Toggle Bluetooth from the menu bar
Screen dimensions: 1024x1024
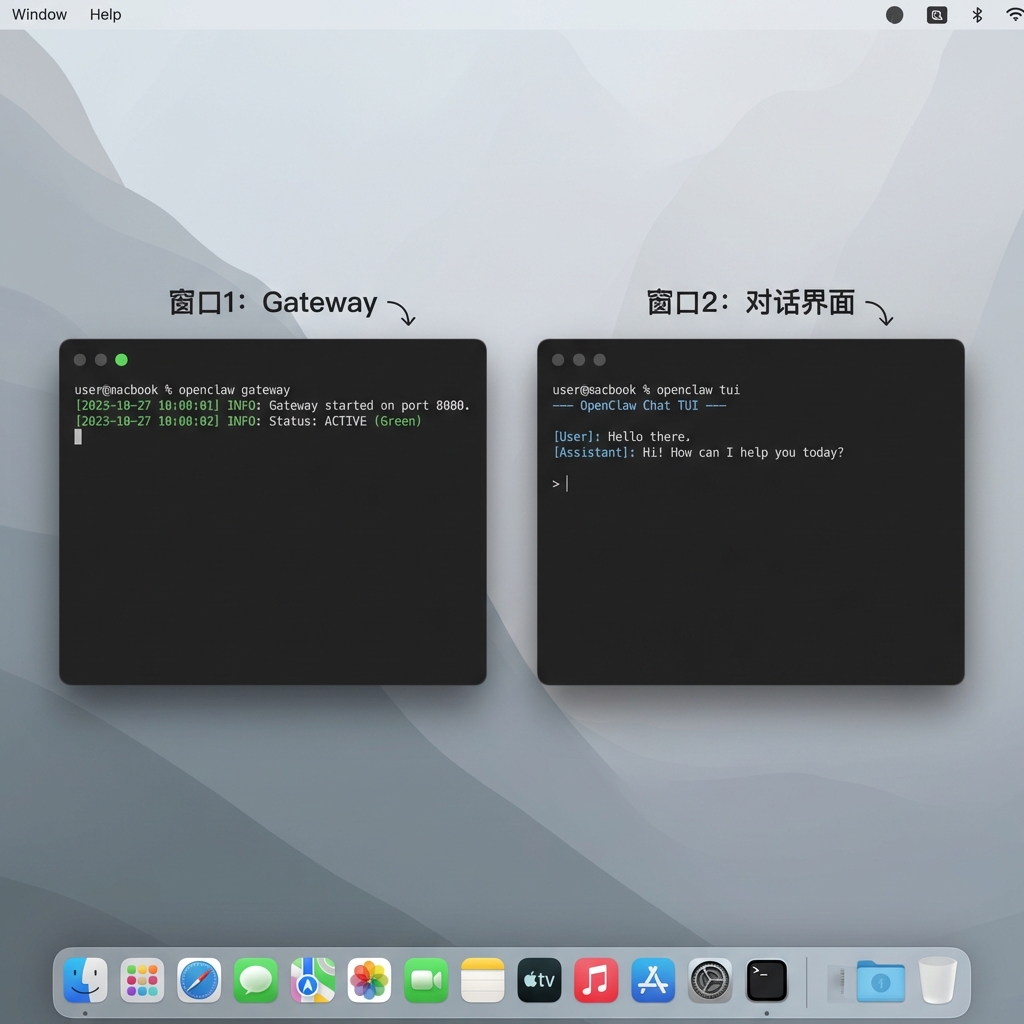976,14
